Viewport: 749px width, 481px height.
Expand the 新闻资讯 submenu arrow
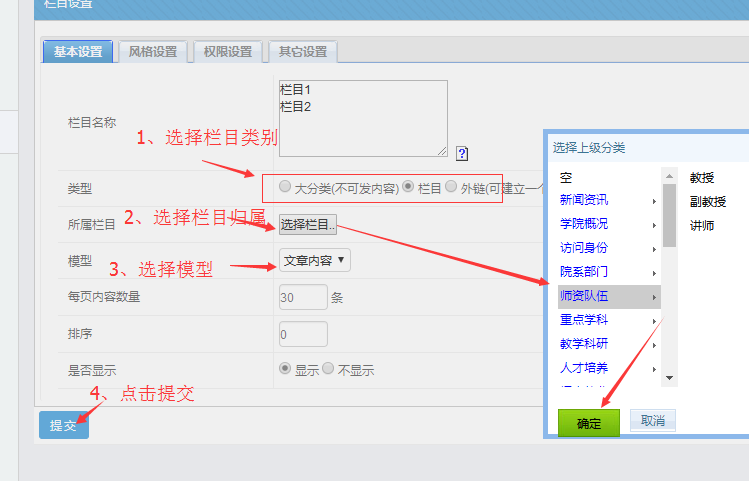point(654,200)
